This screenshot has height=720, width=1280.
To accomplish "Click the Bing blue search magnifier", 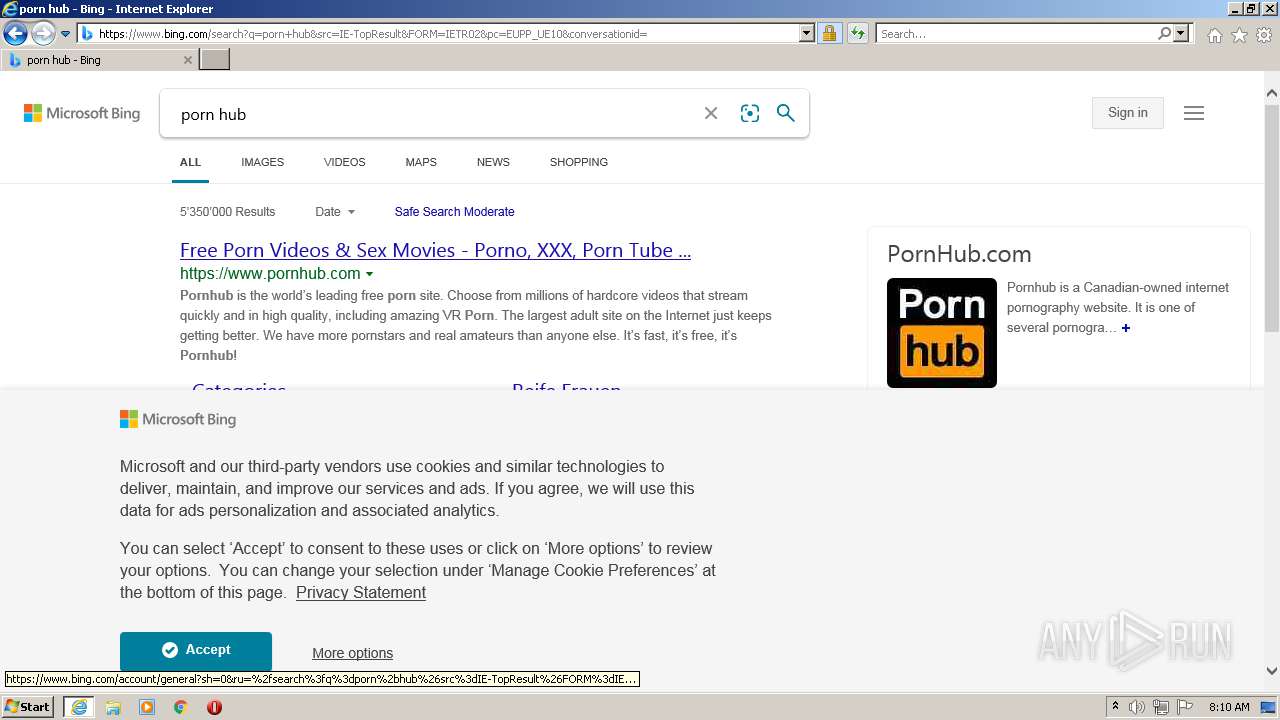I will [x=786, y=113].
